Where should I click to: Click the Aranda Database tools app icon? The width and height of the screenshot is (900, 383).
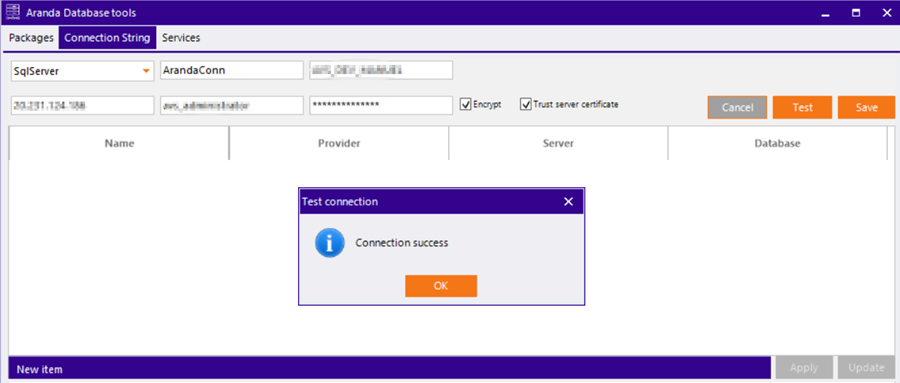(x=13, y=13)
